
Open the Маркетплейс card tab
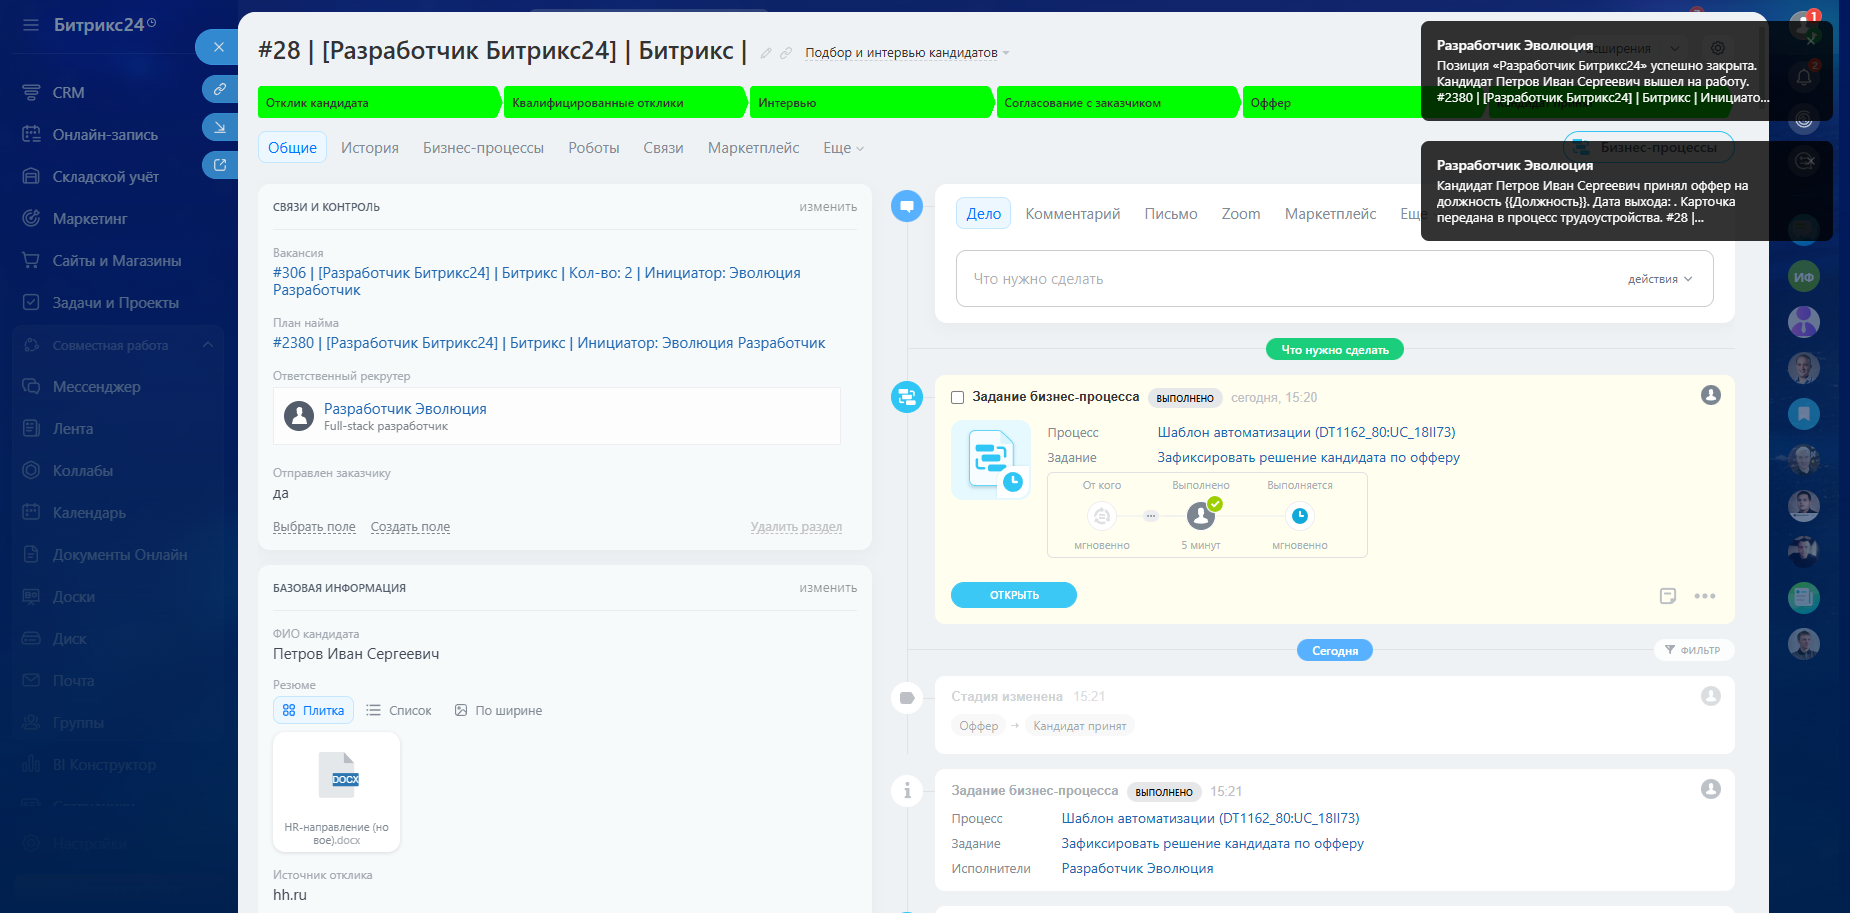pos(754,148)
